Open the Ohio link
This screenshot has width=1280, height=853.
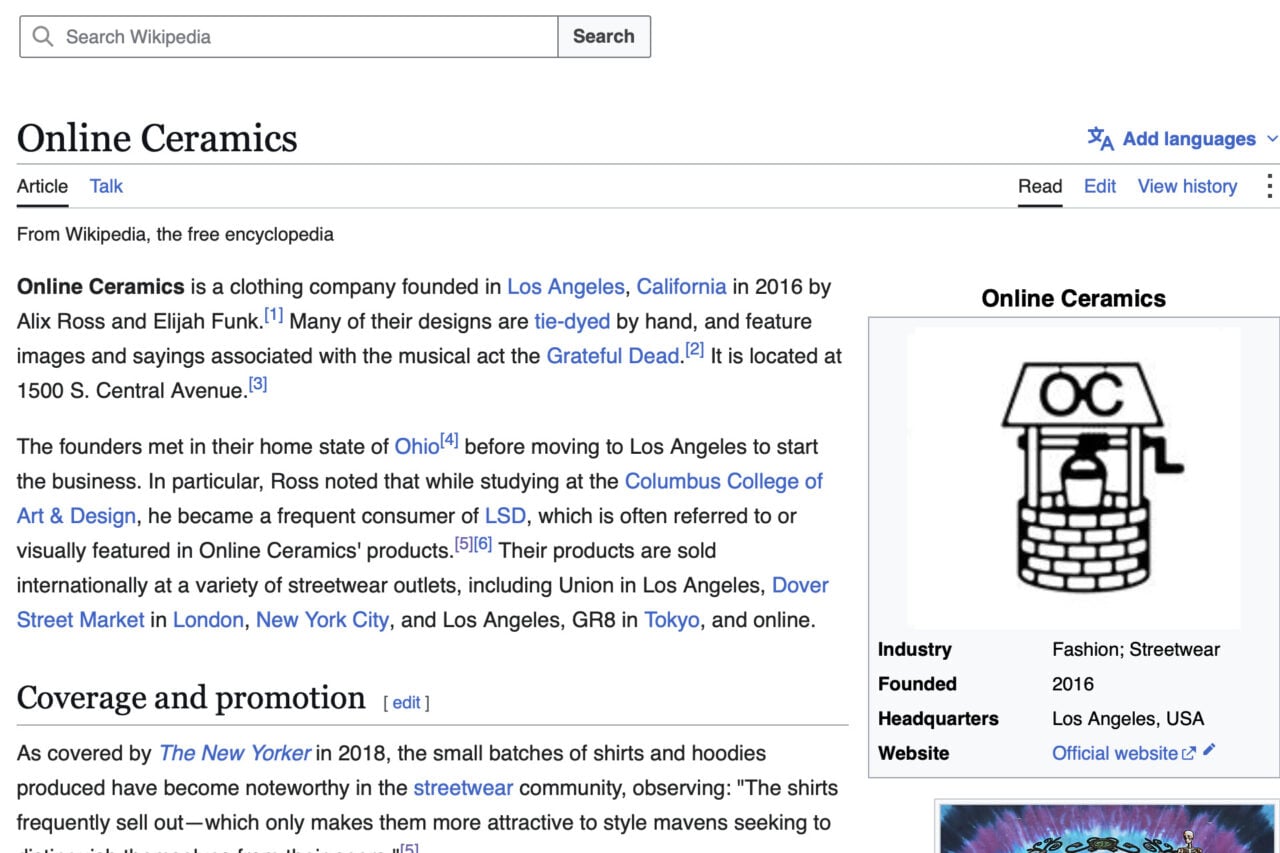point(417,447)
